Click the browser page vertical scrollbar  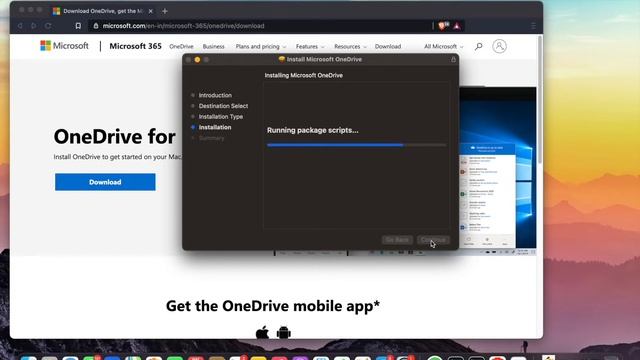click(540, 100)
